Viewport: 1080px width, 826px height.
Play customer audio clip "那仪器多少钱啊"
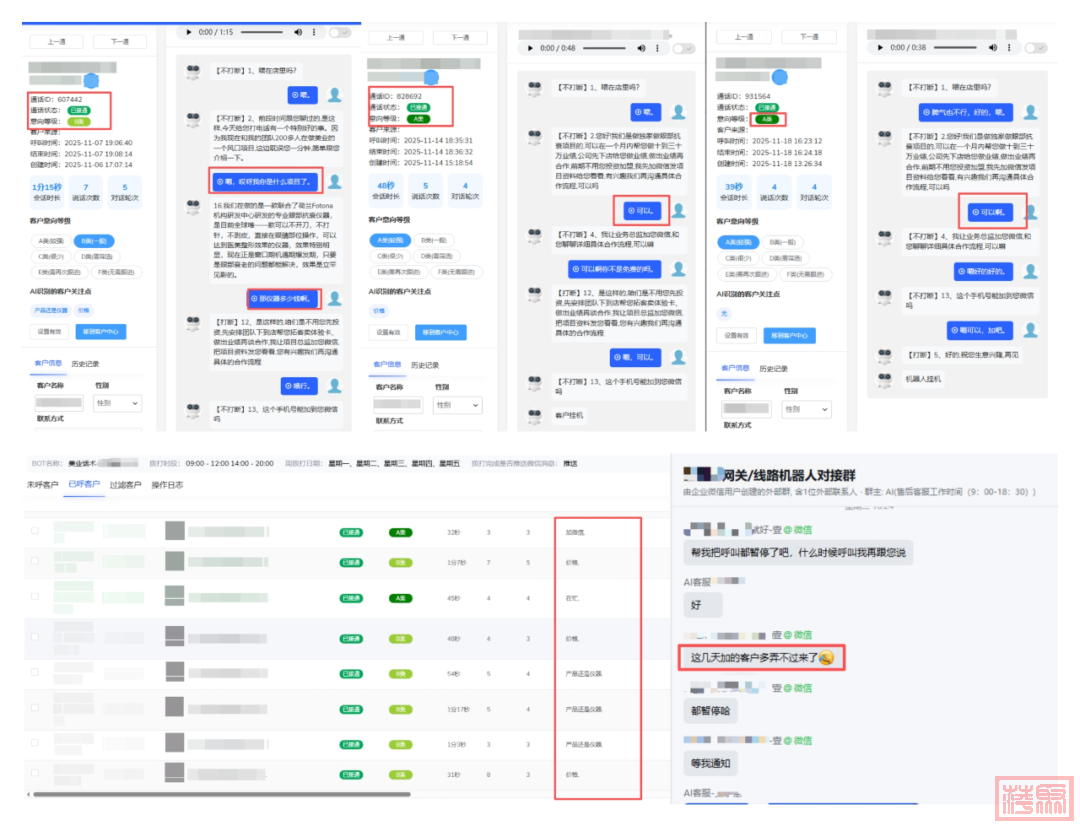coord(284,298)
